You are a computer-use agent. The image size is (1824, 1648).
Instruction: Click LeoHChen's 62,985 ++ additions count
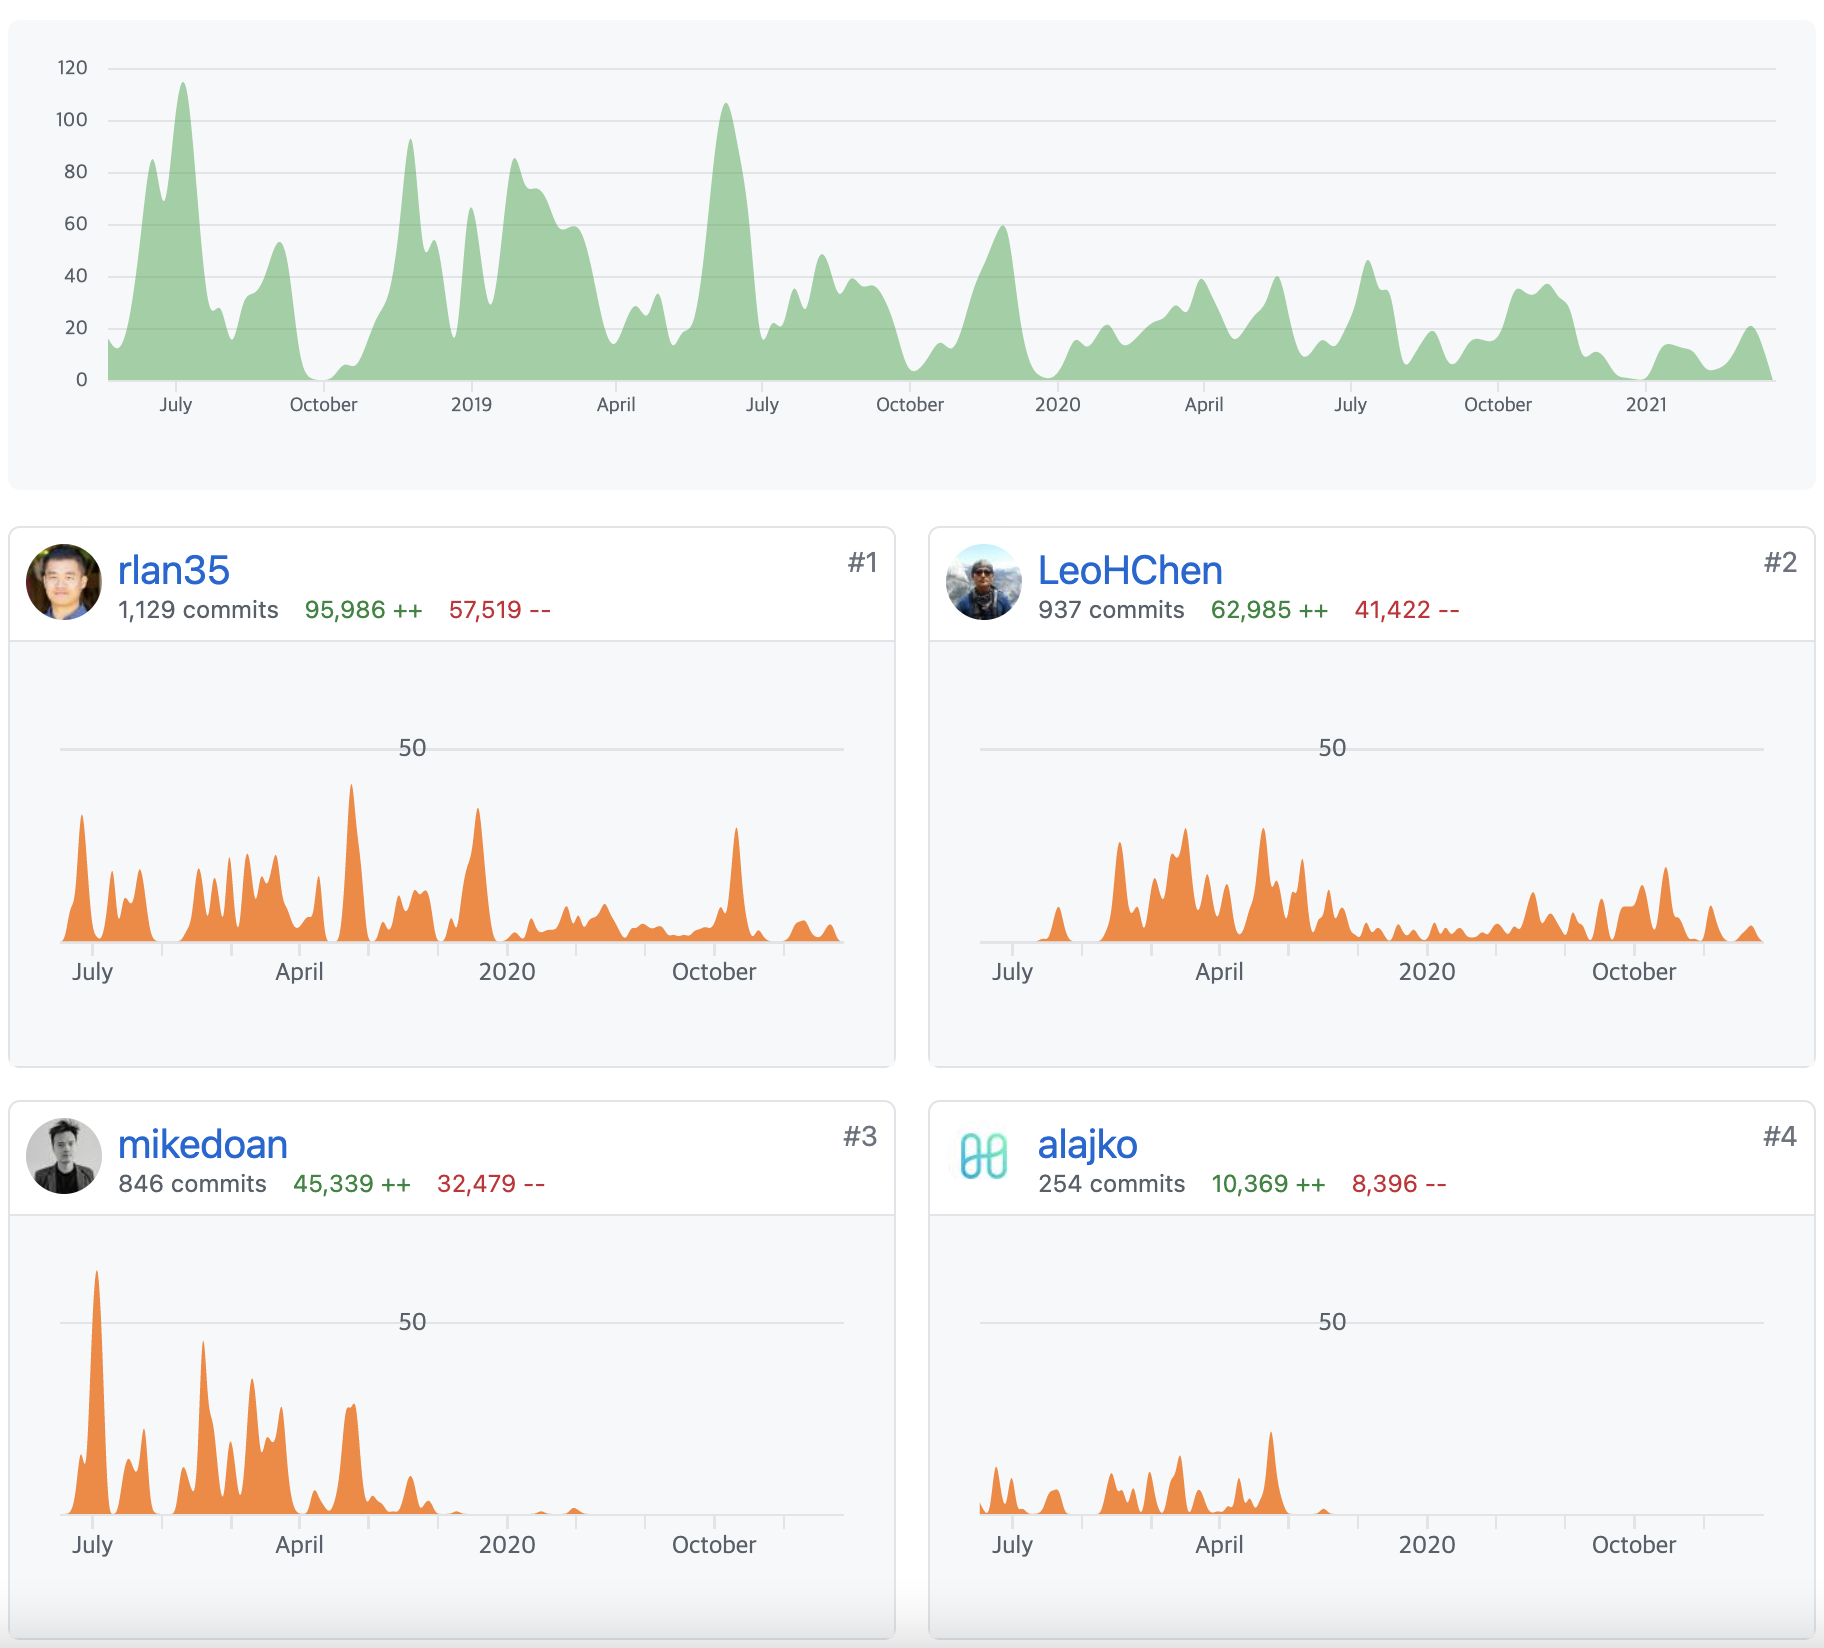click(1270, 610)
